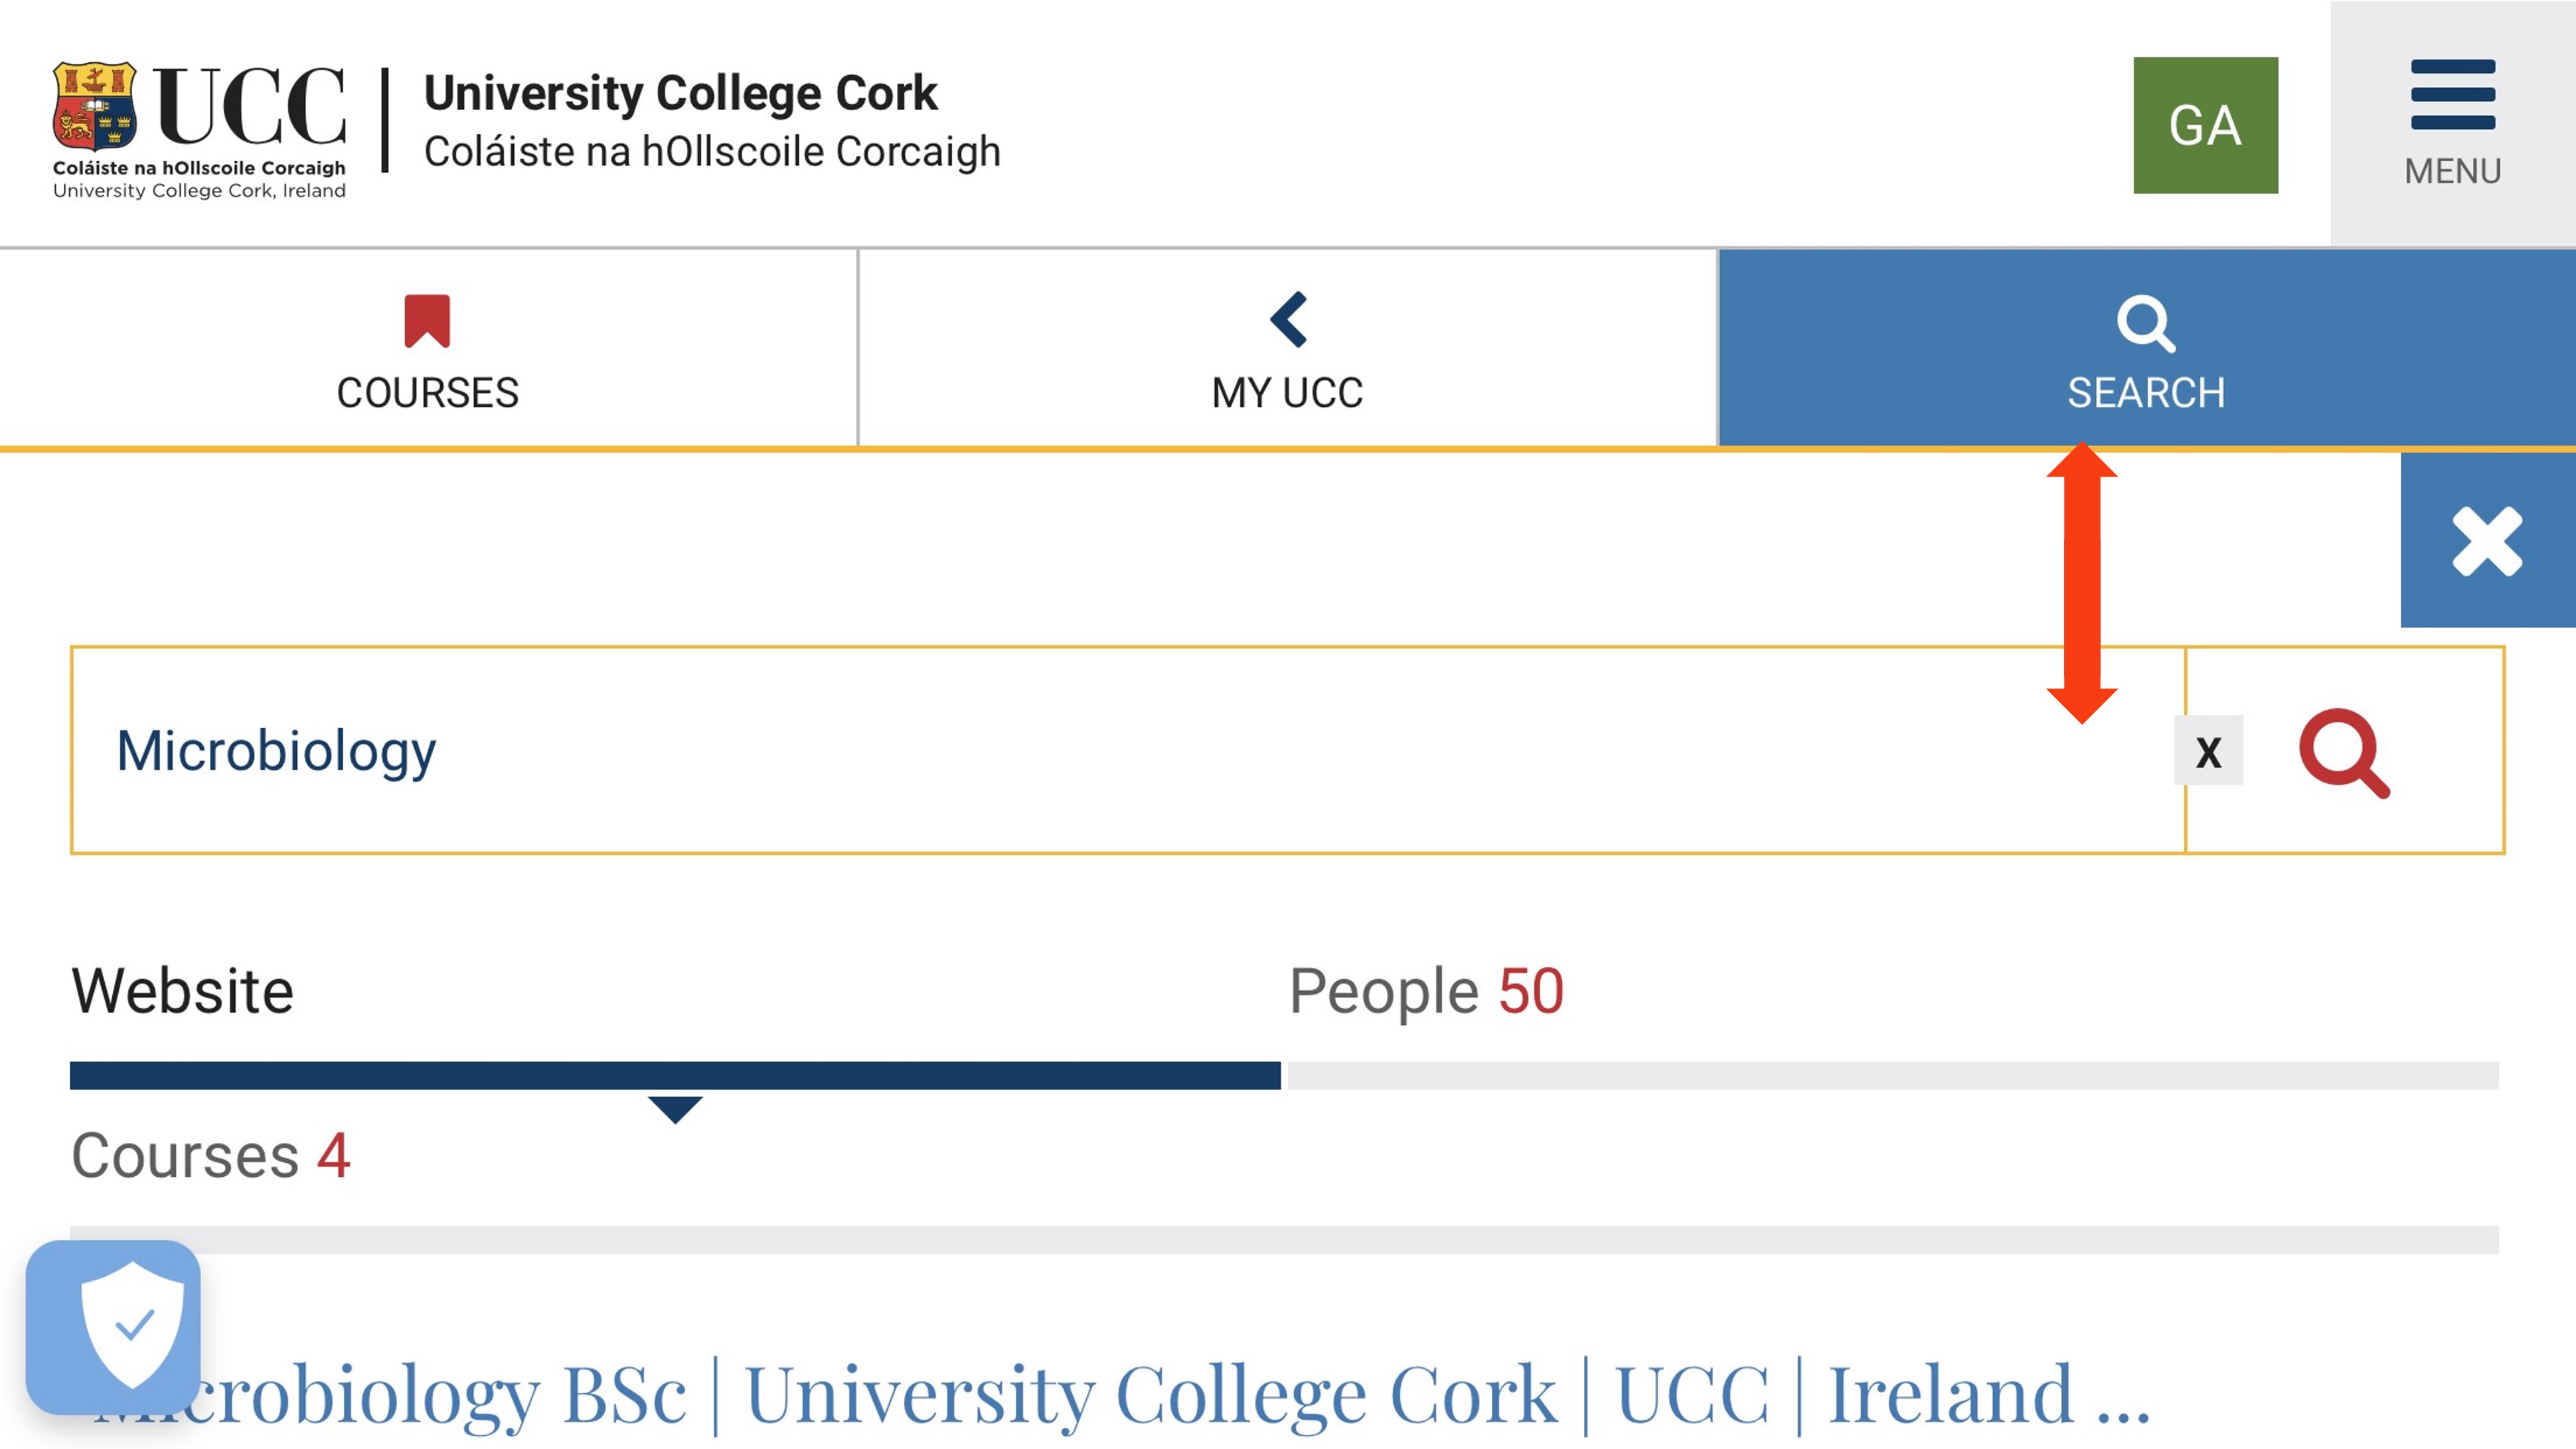Click the My UCC chevron icon

(1288, 319)
